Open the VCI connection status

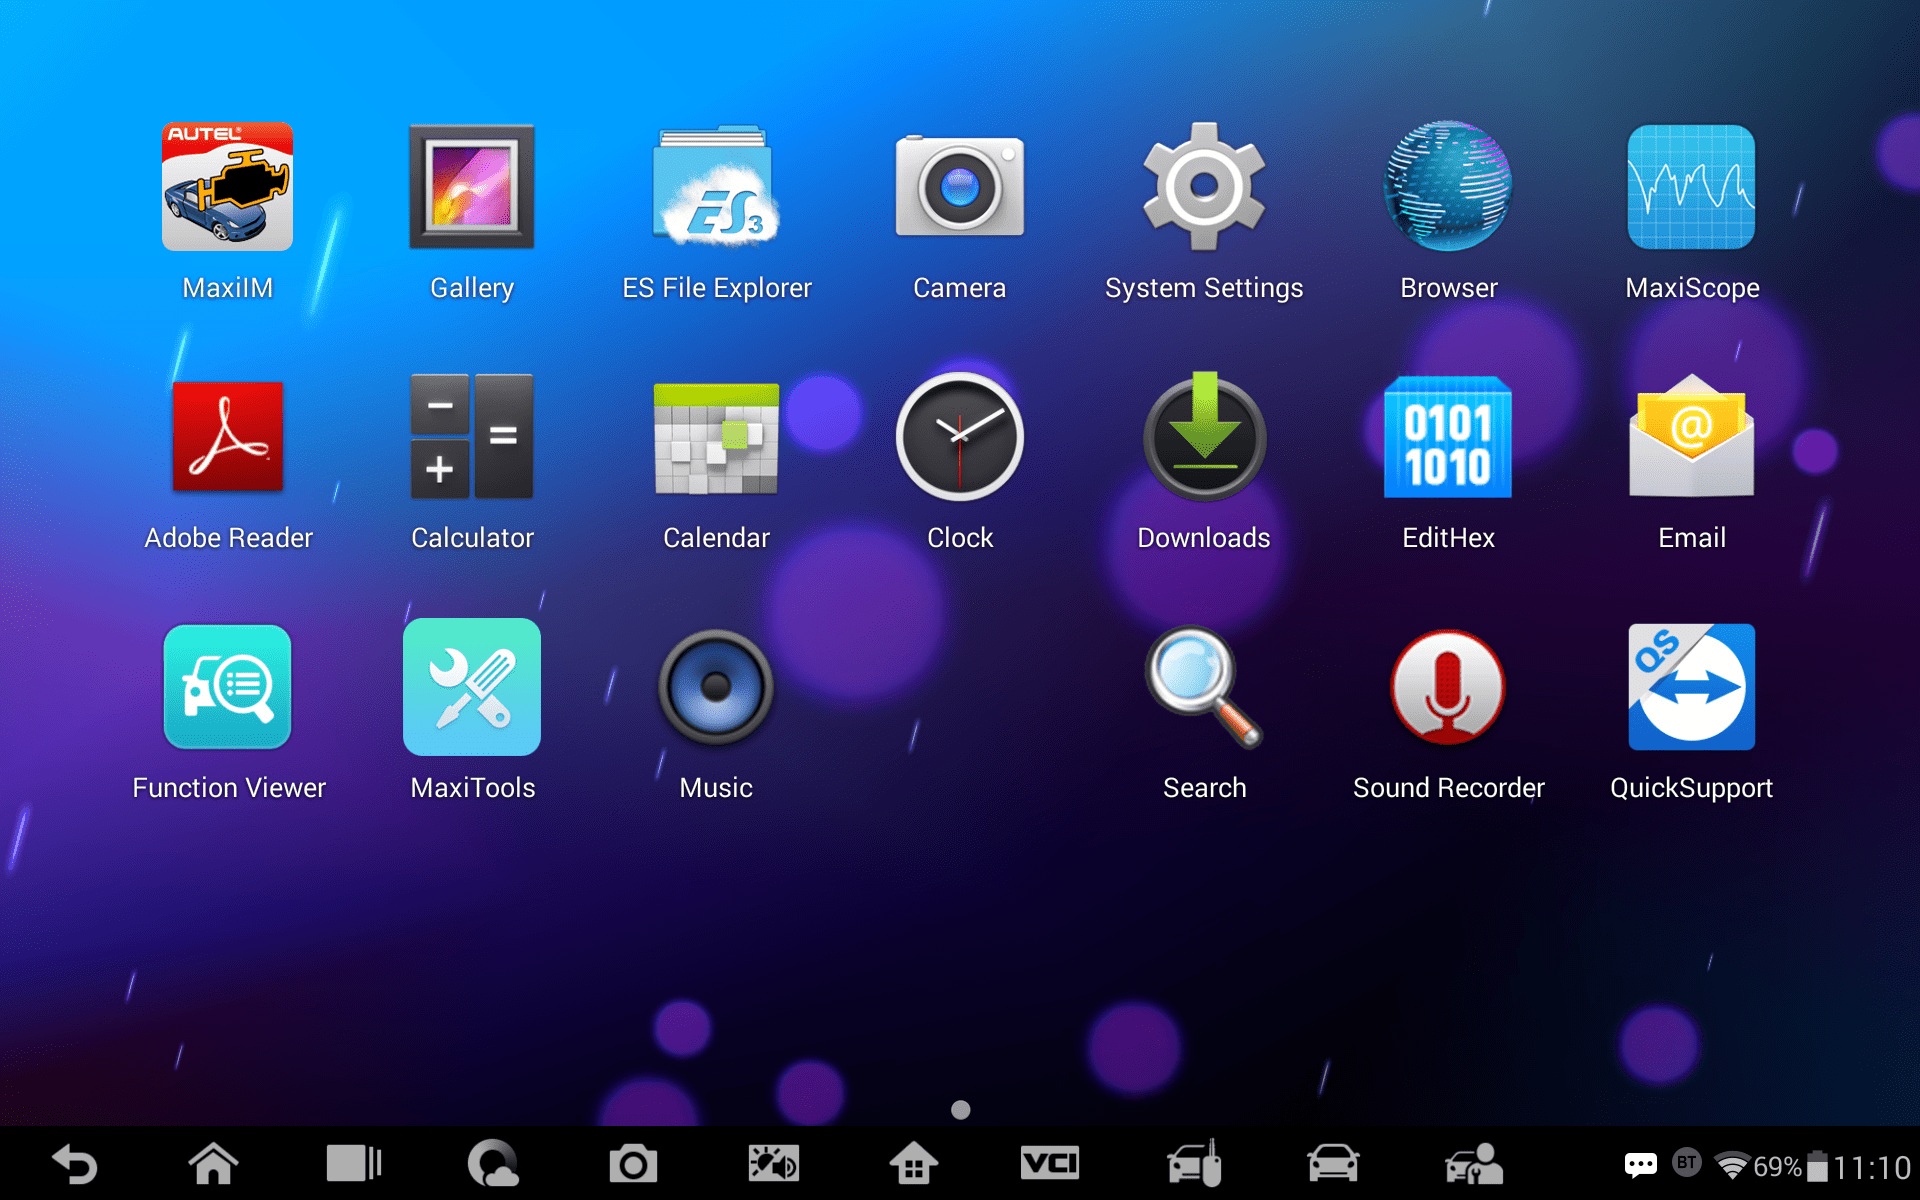pos(1050,1163)
